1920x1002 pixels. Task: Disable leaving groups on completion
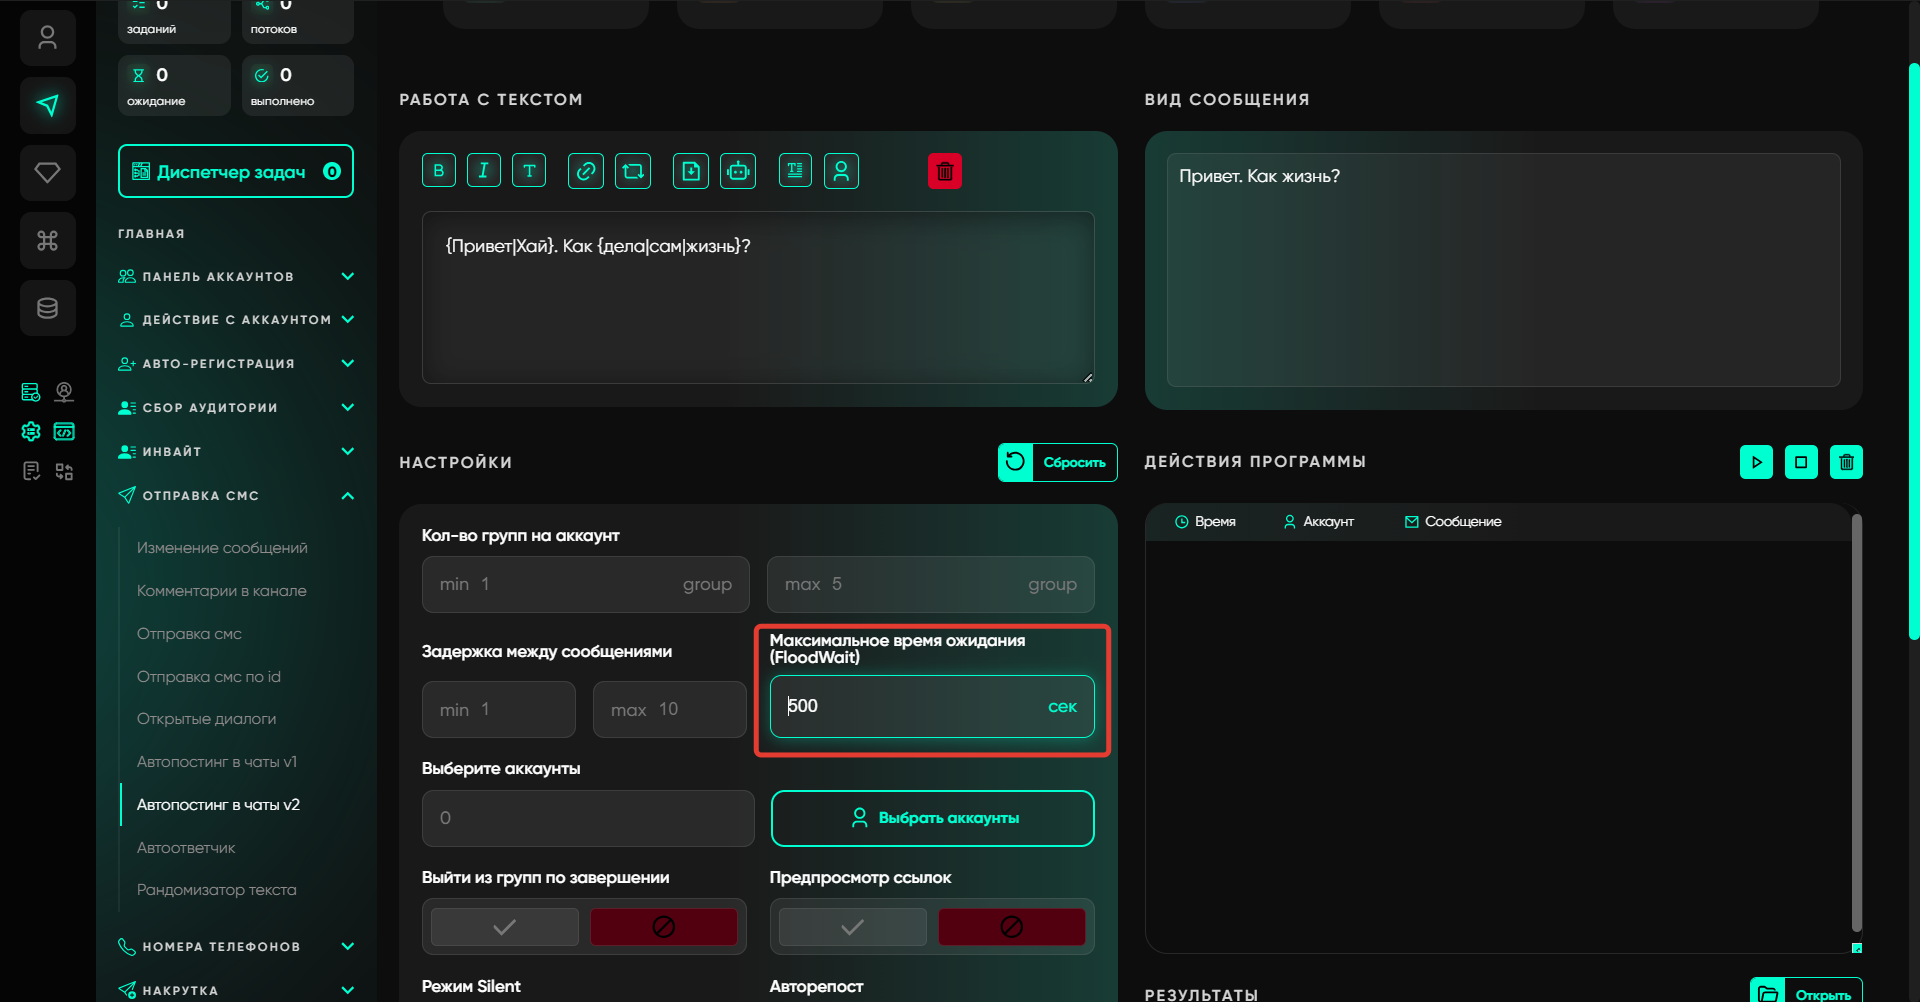(x=663, y=927)
